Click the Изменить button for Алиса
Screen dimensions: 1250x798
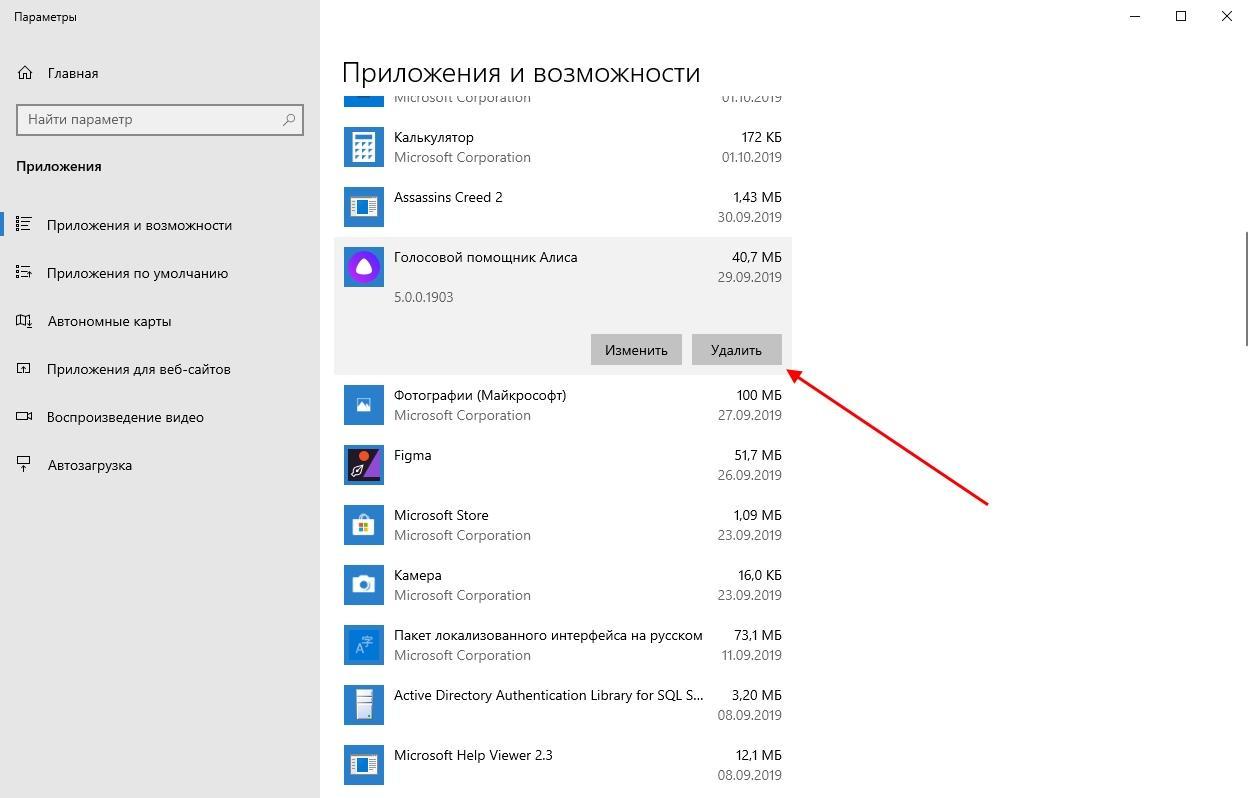pyautogui.click(x=636, y=350)
